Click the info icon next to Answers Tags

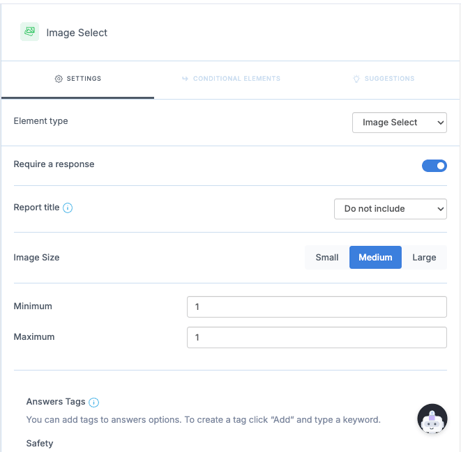pos(94,402)
